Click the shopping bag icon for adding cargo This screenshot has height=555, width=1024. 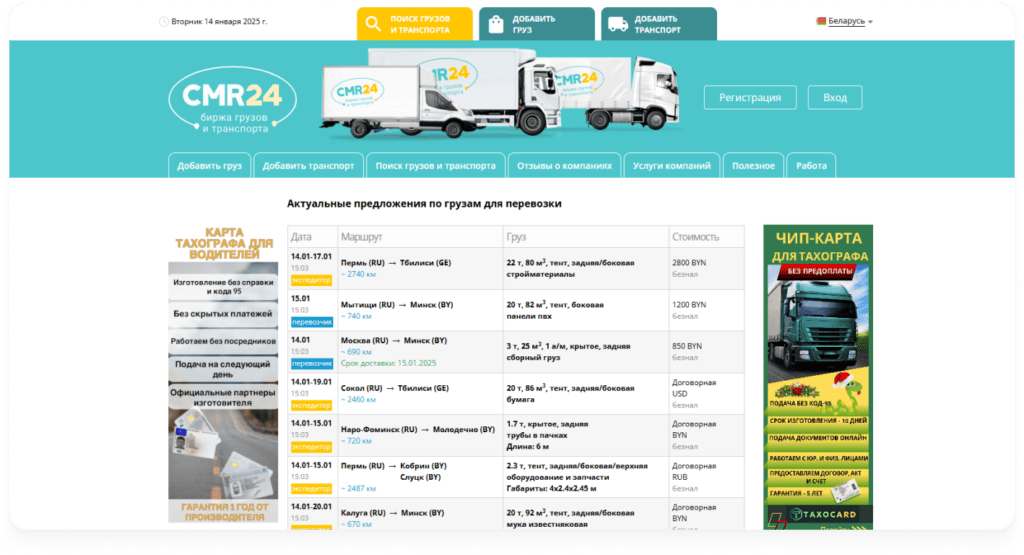[x=496, y=25]
